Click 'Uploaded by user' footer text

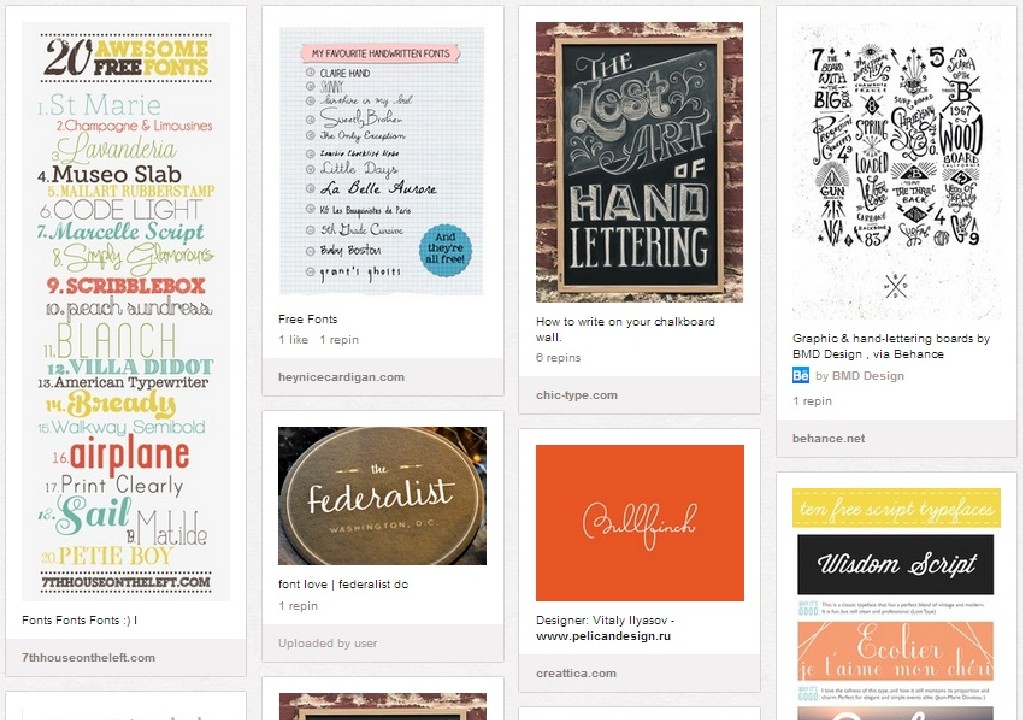coord(328,643)
